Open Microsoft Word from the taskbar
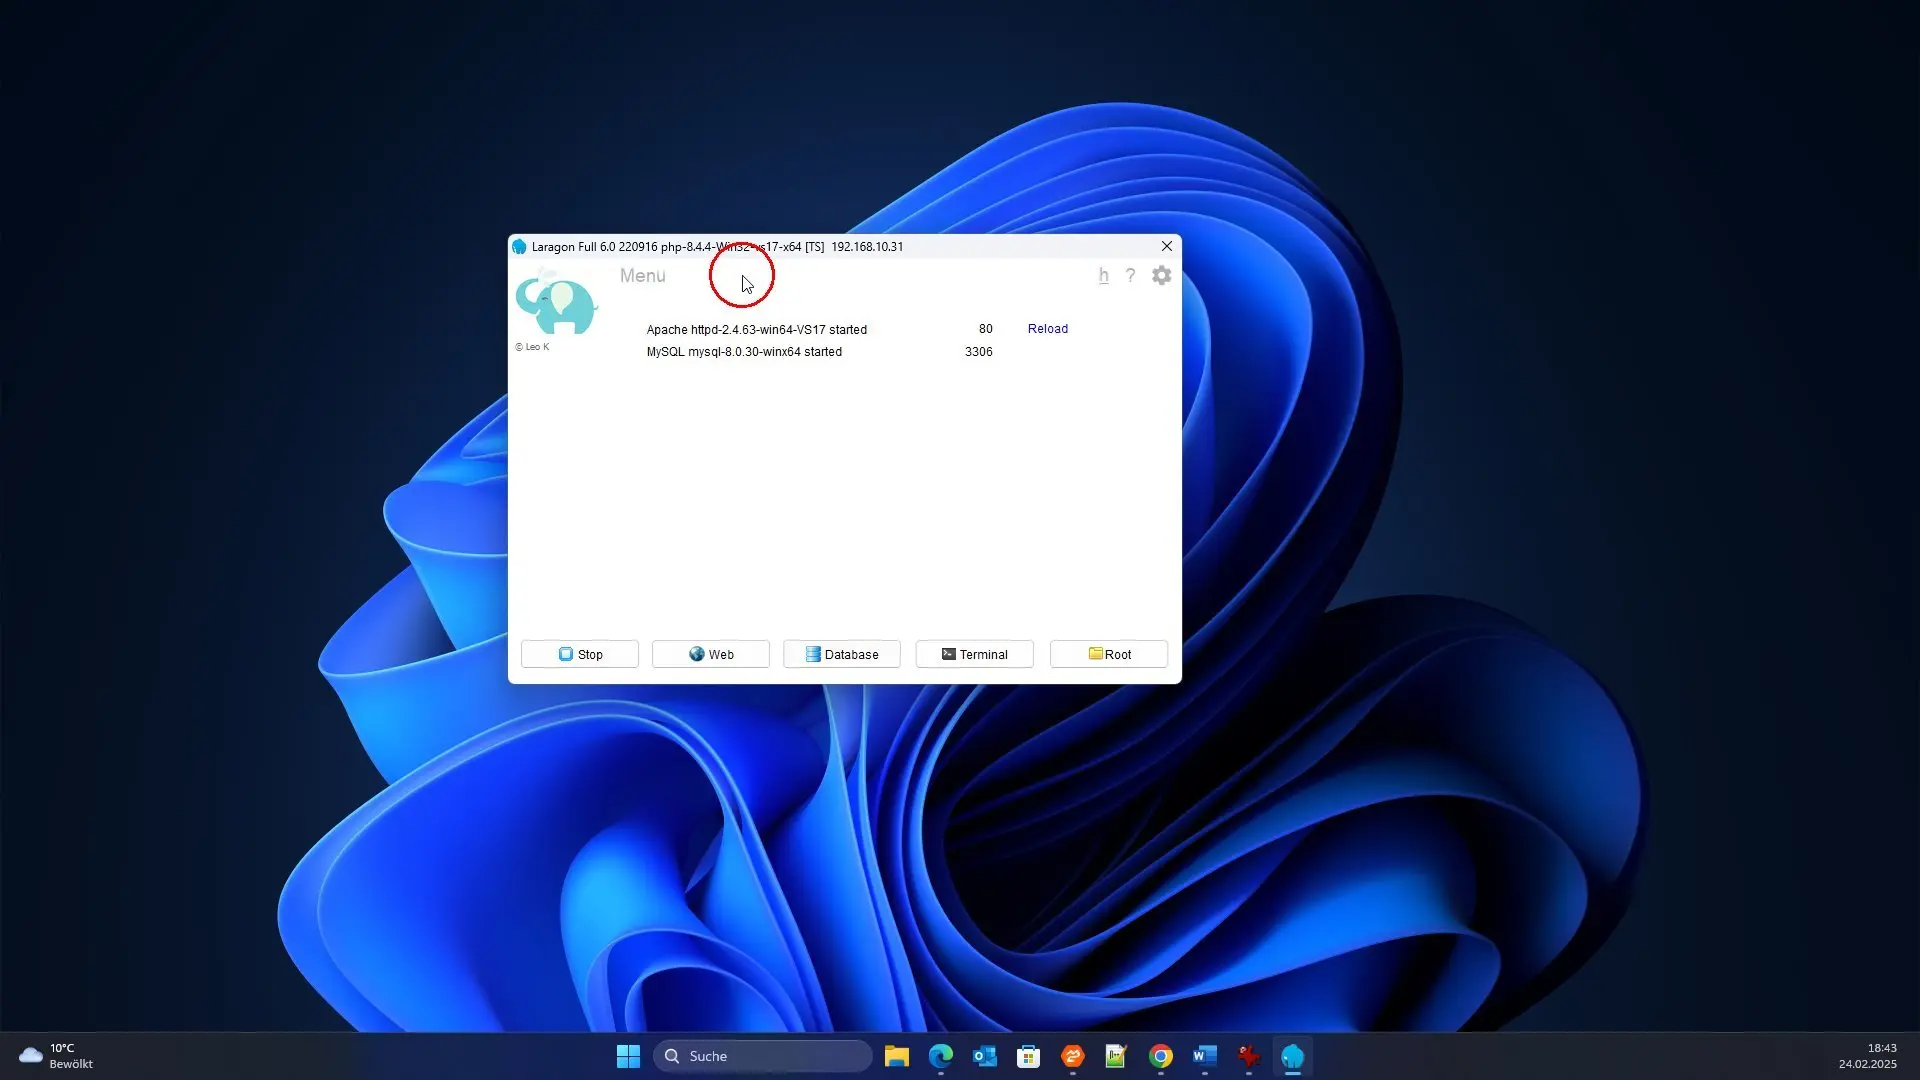The width and height of the screenshot is (1920, 1080). [x=1204, y=1056]
